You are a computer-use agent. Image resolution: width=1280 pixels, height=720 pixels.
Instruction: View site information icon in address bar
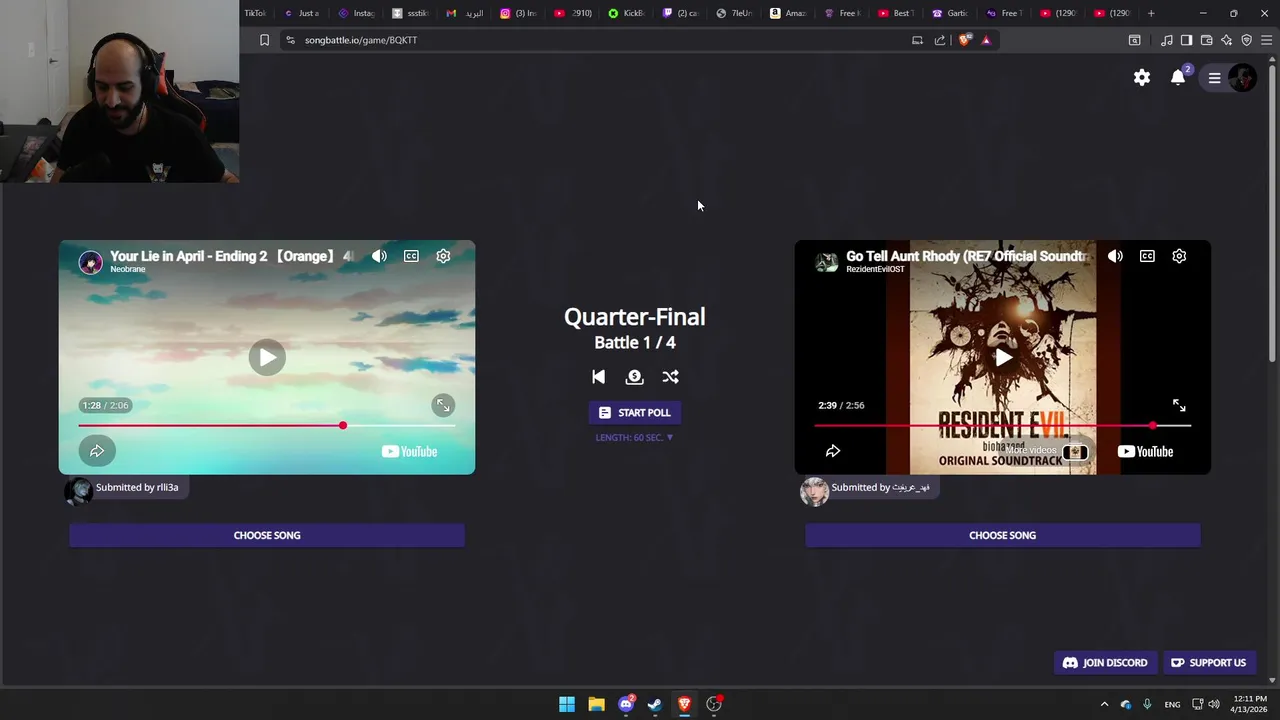[290, 40]
